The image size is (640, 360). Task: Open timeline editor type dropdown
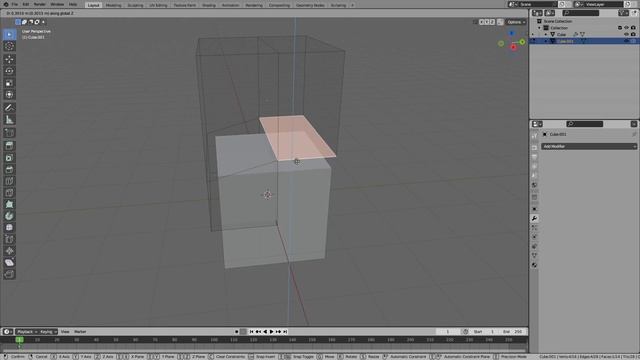pyautogui.click(x=8, y=332)
